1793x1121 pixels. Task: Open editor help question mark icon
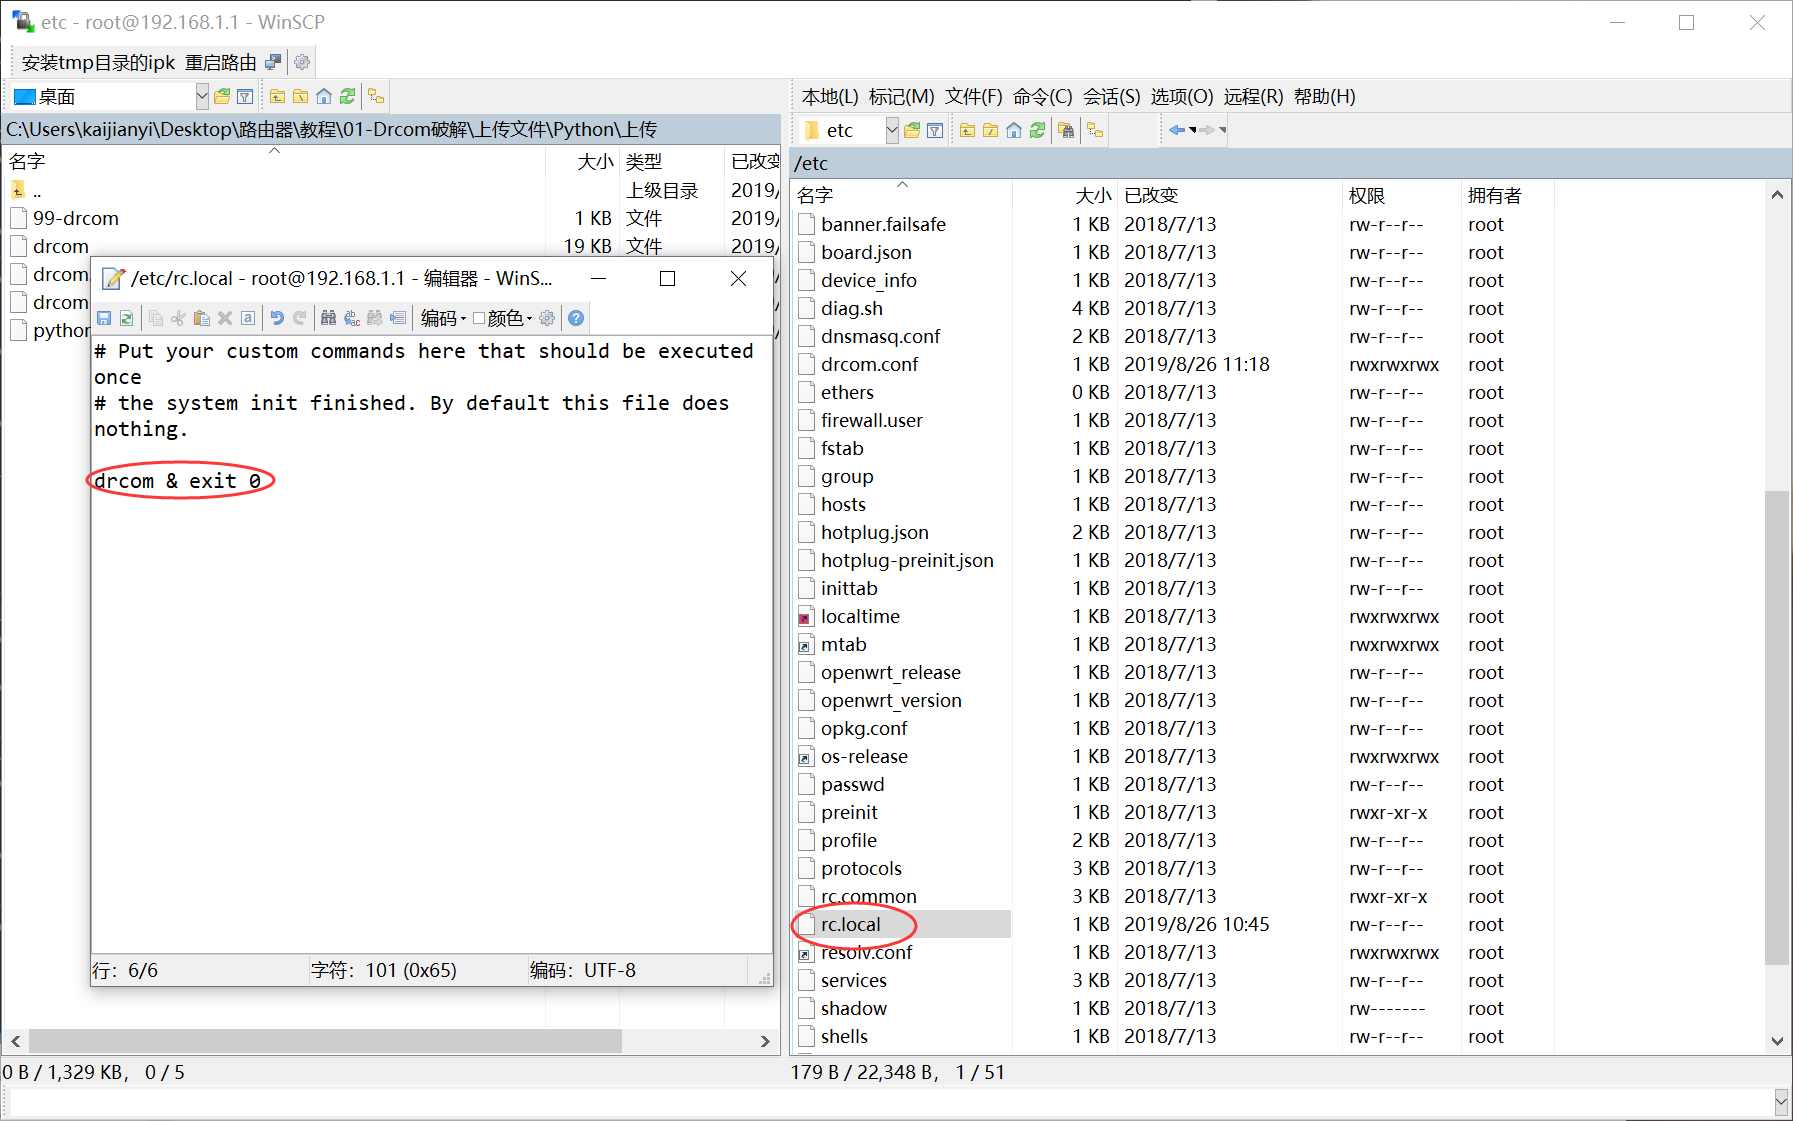576,318
